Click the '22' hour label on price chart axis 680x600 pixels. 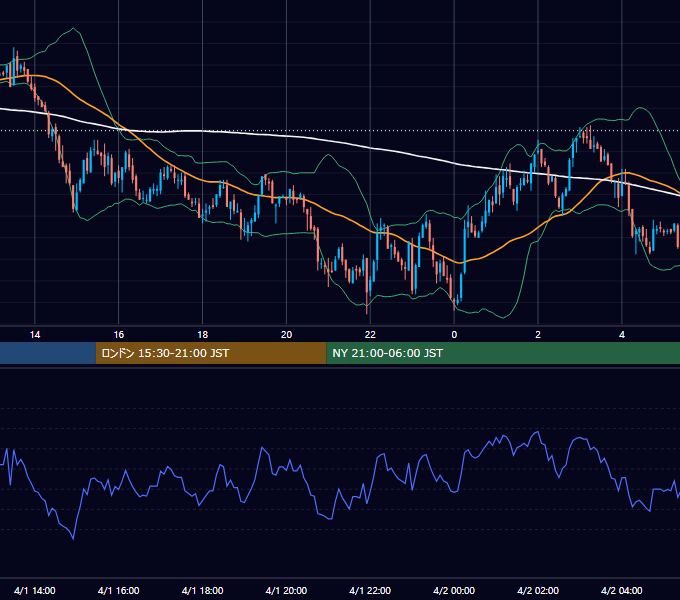[x=370, y=335]
